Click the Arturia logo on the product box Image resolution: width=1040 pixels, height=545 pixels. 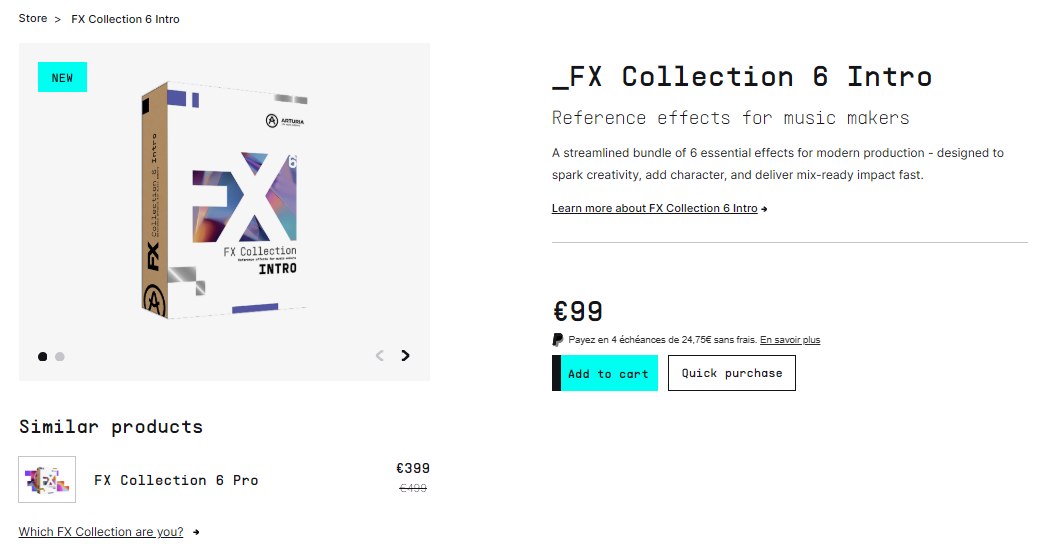[x=270, y=121]
